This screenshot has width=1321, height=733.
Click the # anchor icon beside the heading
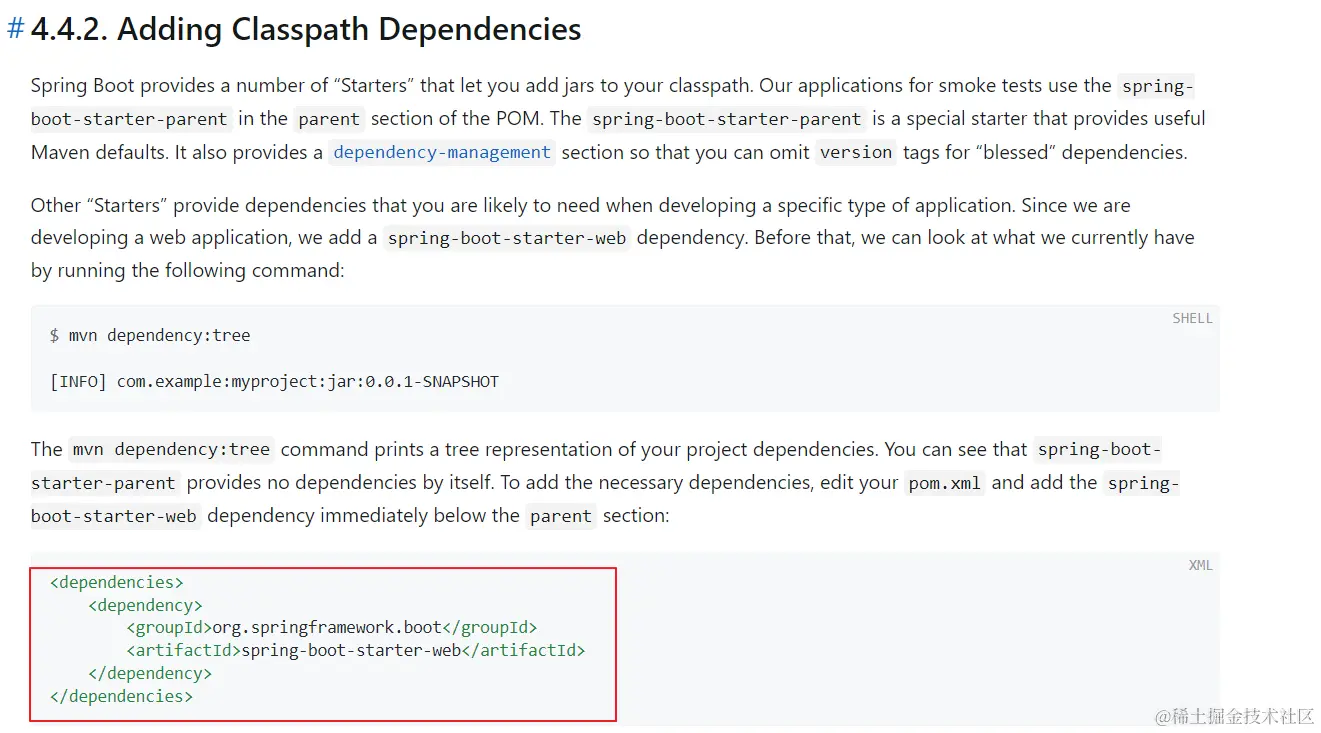point(15,29)
